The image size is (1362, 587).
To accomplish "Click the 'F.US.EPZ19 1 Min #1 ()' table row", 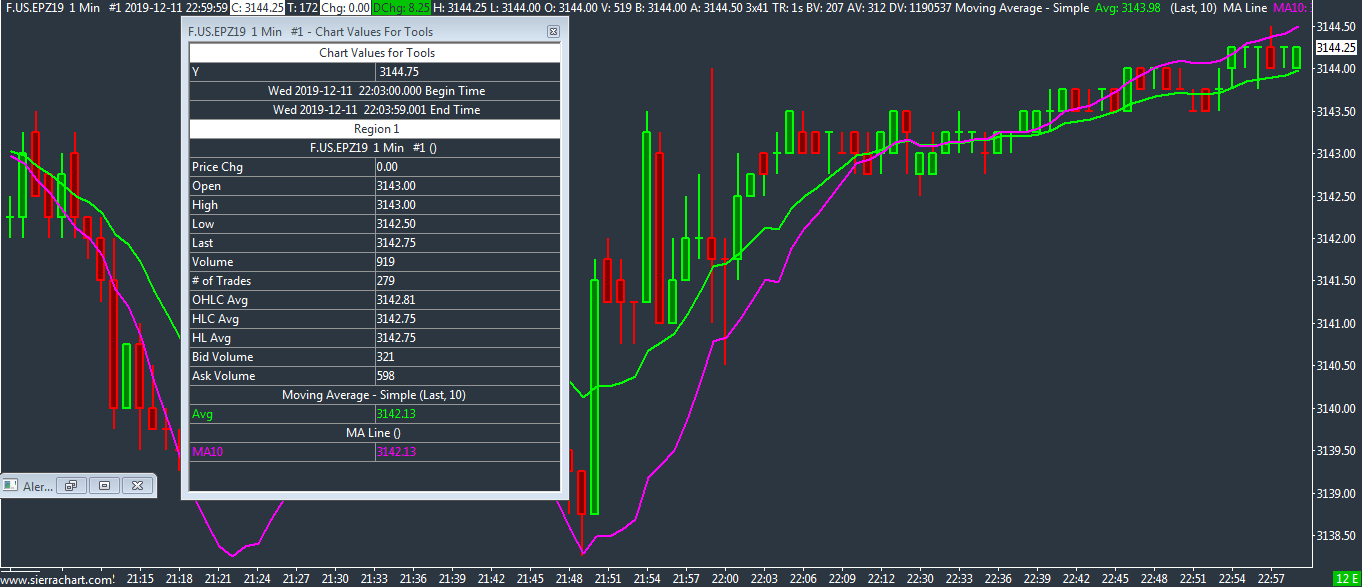I will pyautogui.click(x=376, y=148).
